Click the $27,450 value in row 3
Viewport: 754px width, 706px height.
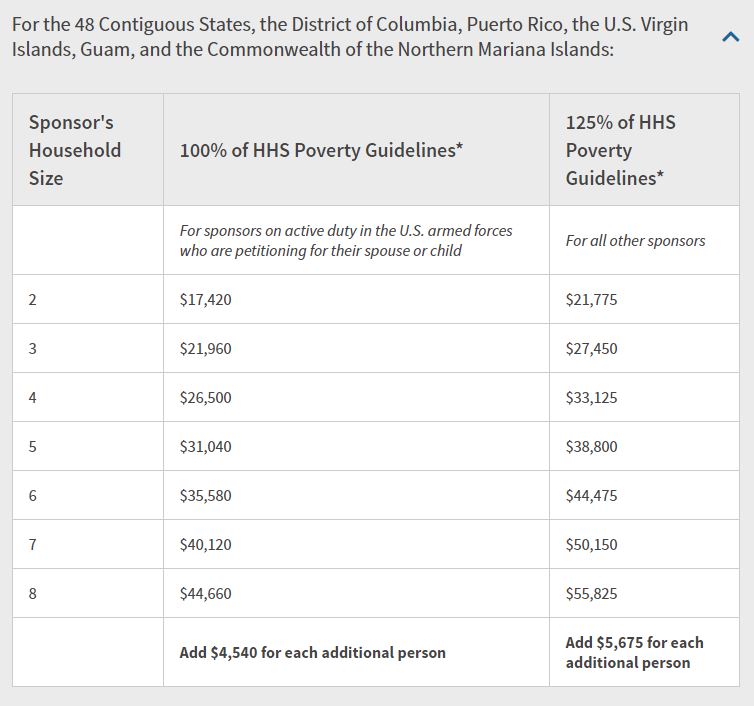[x=591, y=349]
